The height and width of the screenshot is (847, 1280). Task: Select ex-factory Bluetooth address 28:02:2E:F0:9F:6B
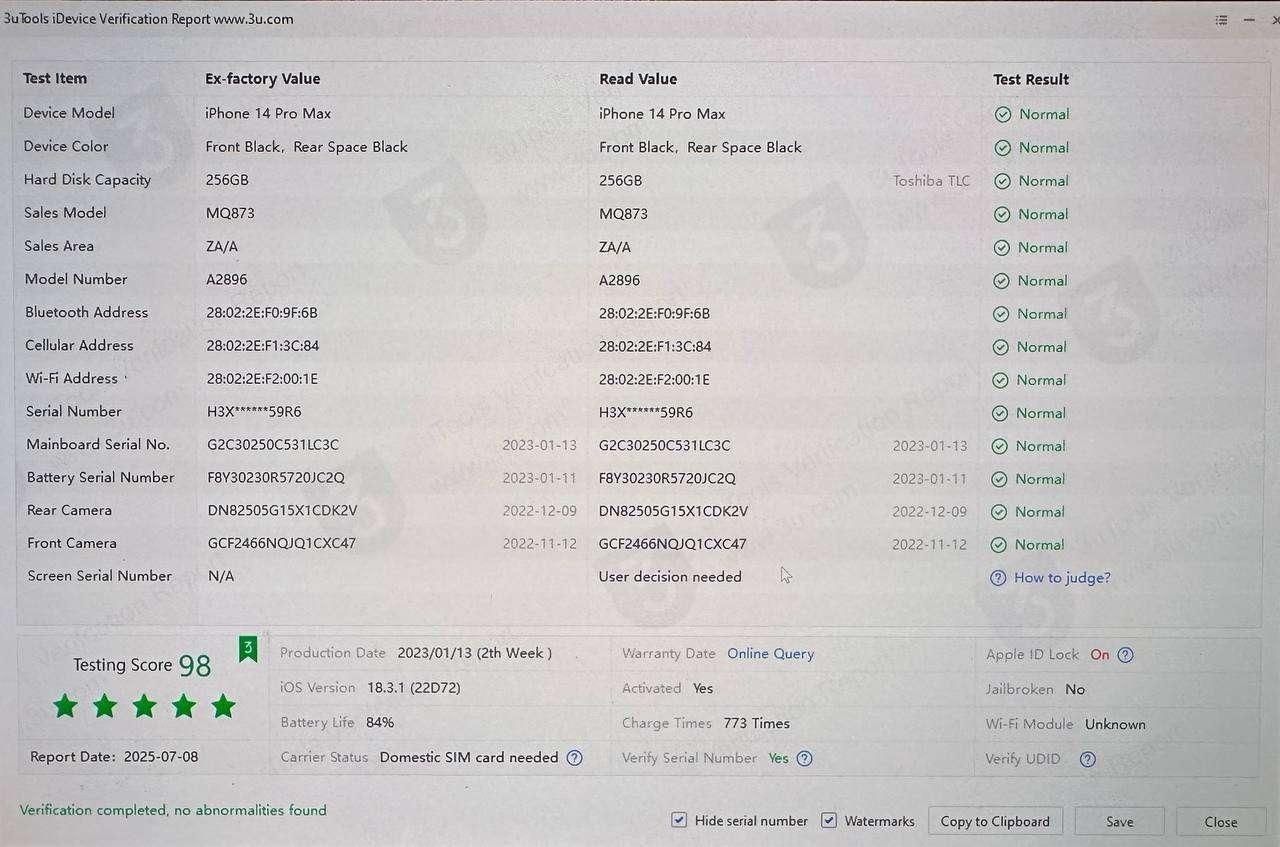[x=262, y=313]
